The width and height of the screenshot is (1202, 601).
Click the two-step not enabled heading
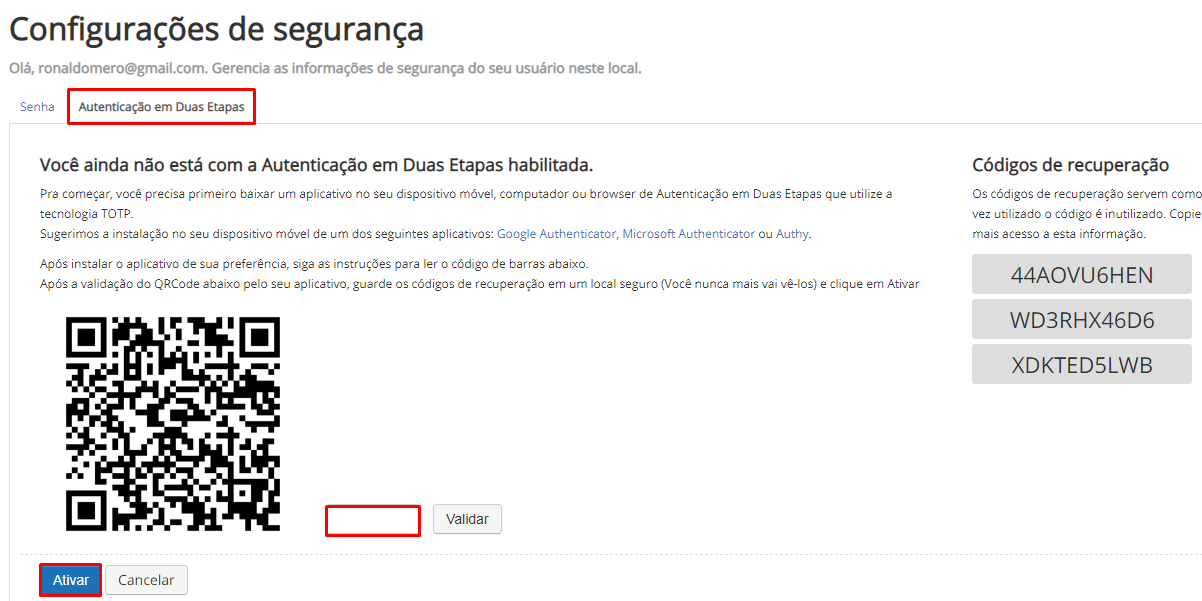tap(317, 165)
